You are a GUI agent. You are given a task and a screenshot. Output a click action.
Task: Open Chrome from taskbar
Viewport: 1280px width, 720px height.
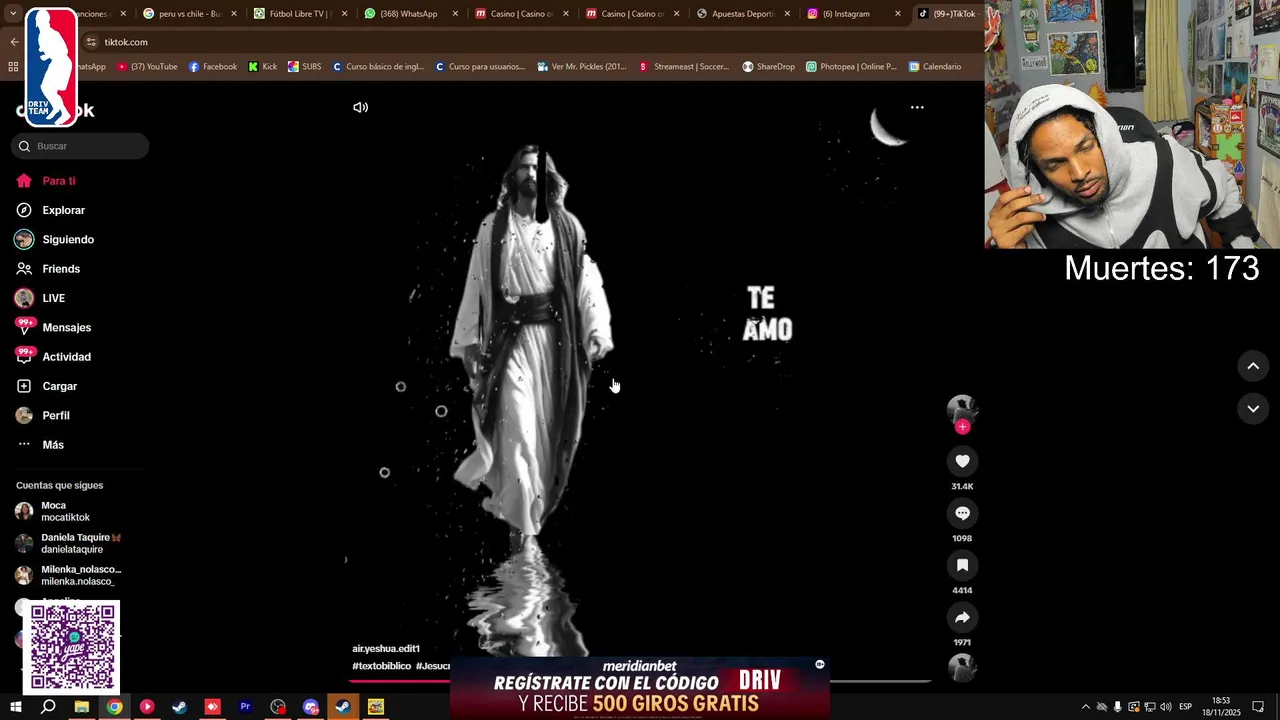pos(115,707)
